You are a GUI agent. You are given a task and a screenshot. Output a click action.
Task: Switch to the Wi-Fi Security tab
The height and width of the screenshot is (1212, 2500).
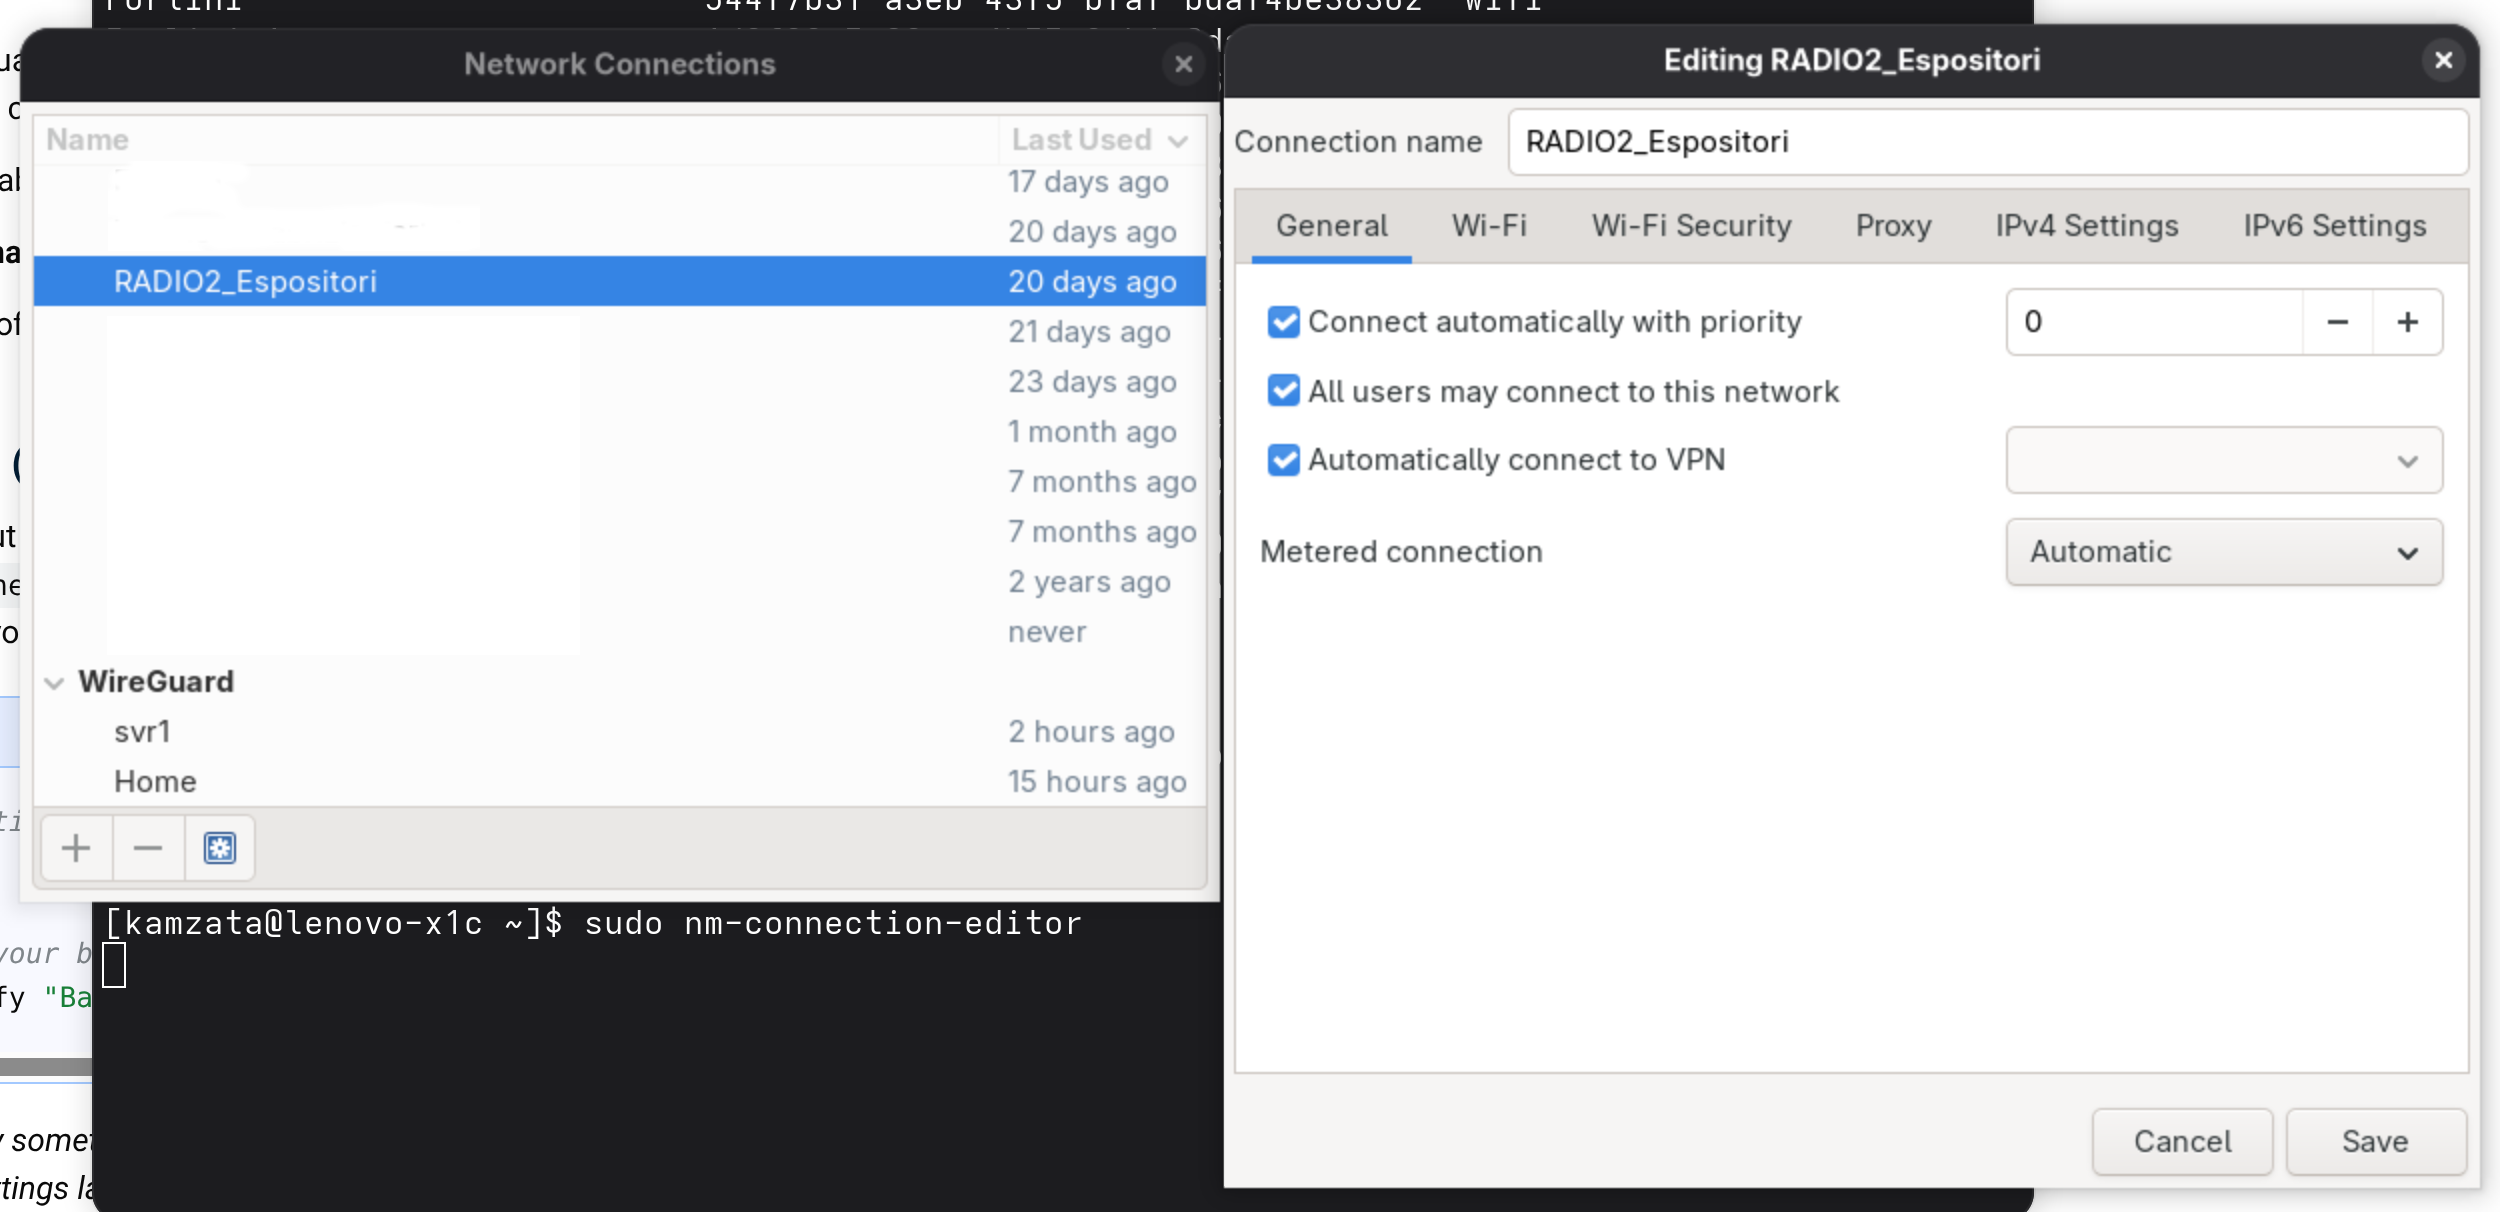click(x=1691, y=226)
